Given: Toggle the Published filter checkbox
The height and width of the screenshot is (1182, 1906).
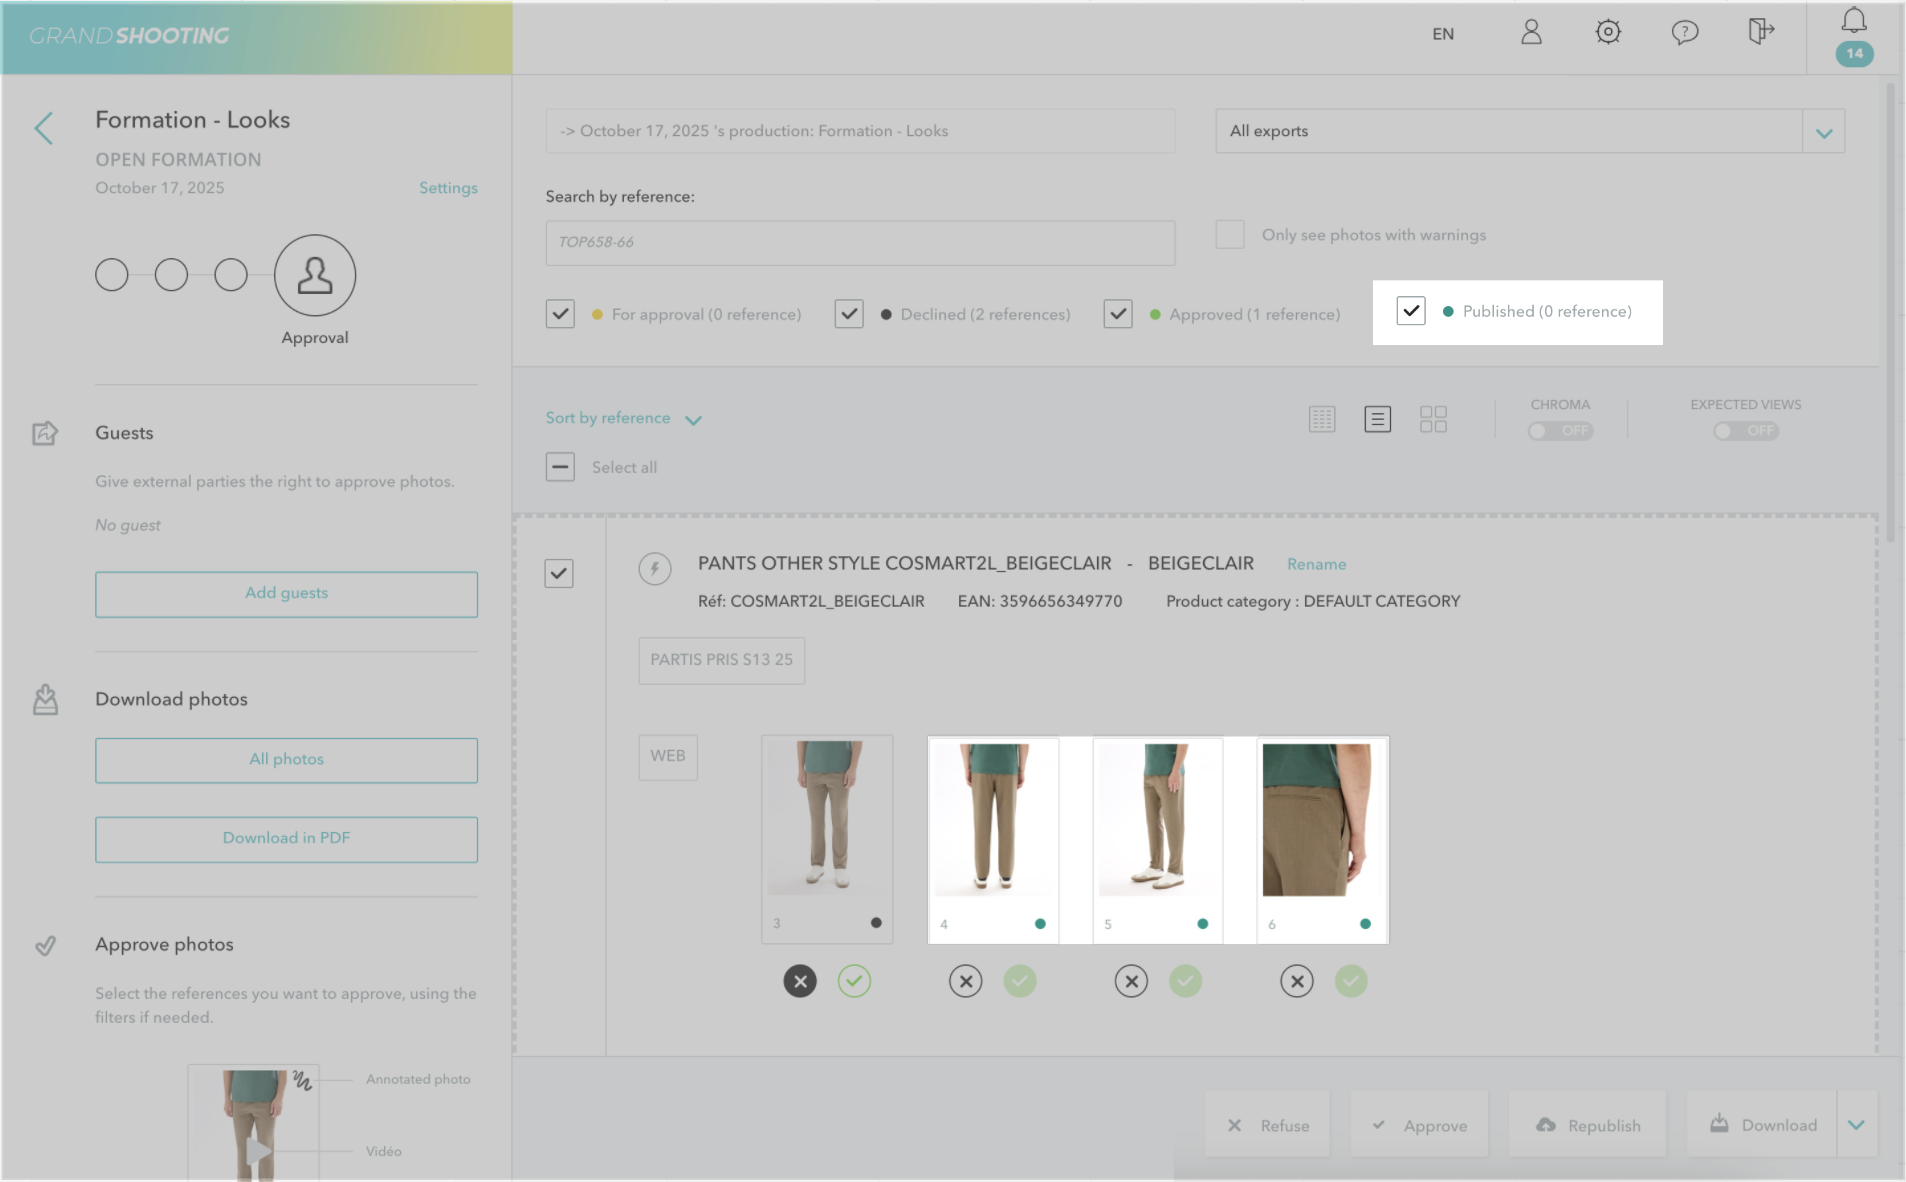Looking at the screenshot, I should (x=1411, y=311).
